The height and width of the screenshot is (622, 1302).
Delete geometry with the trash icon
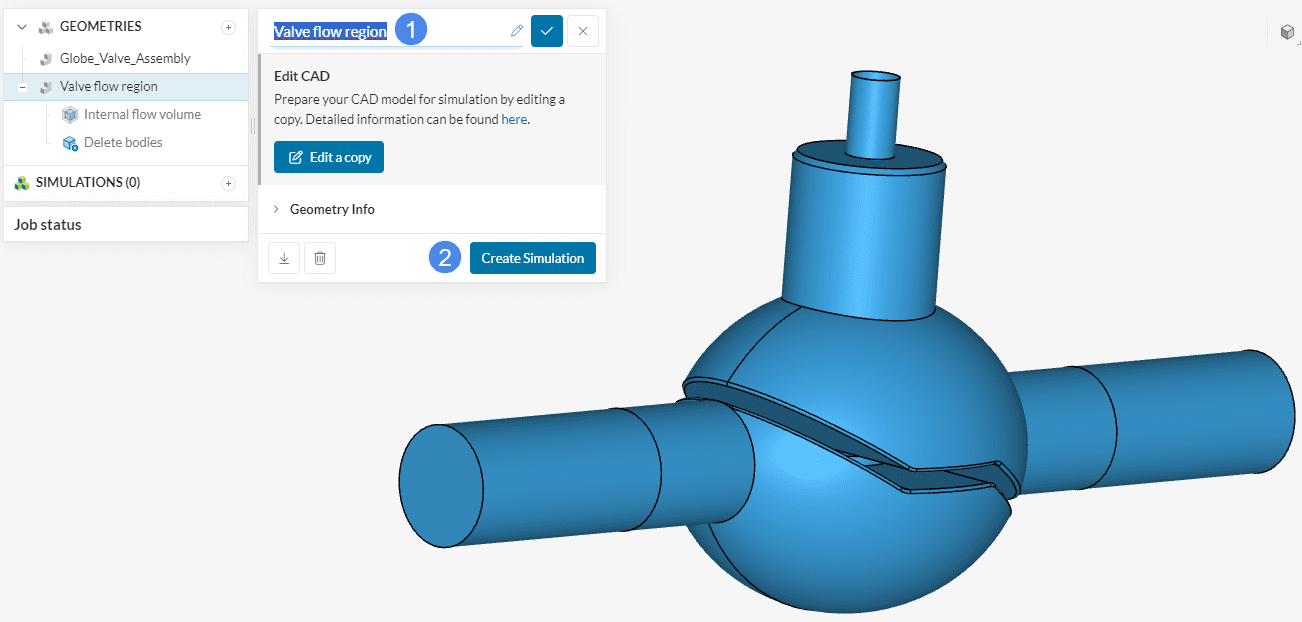pyautogui.click(x=320, y=258)
